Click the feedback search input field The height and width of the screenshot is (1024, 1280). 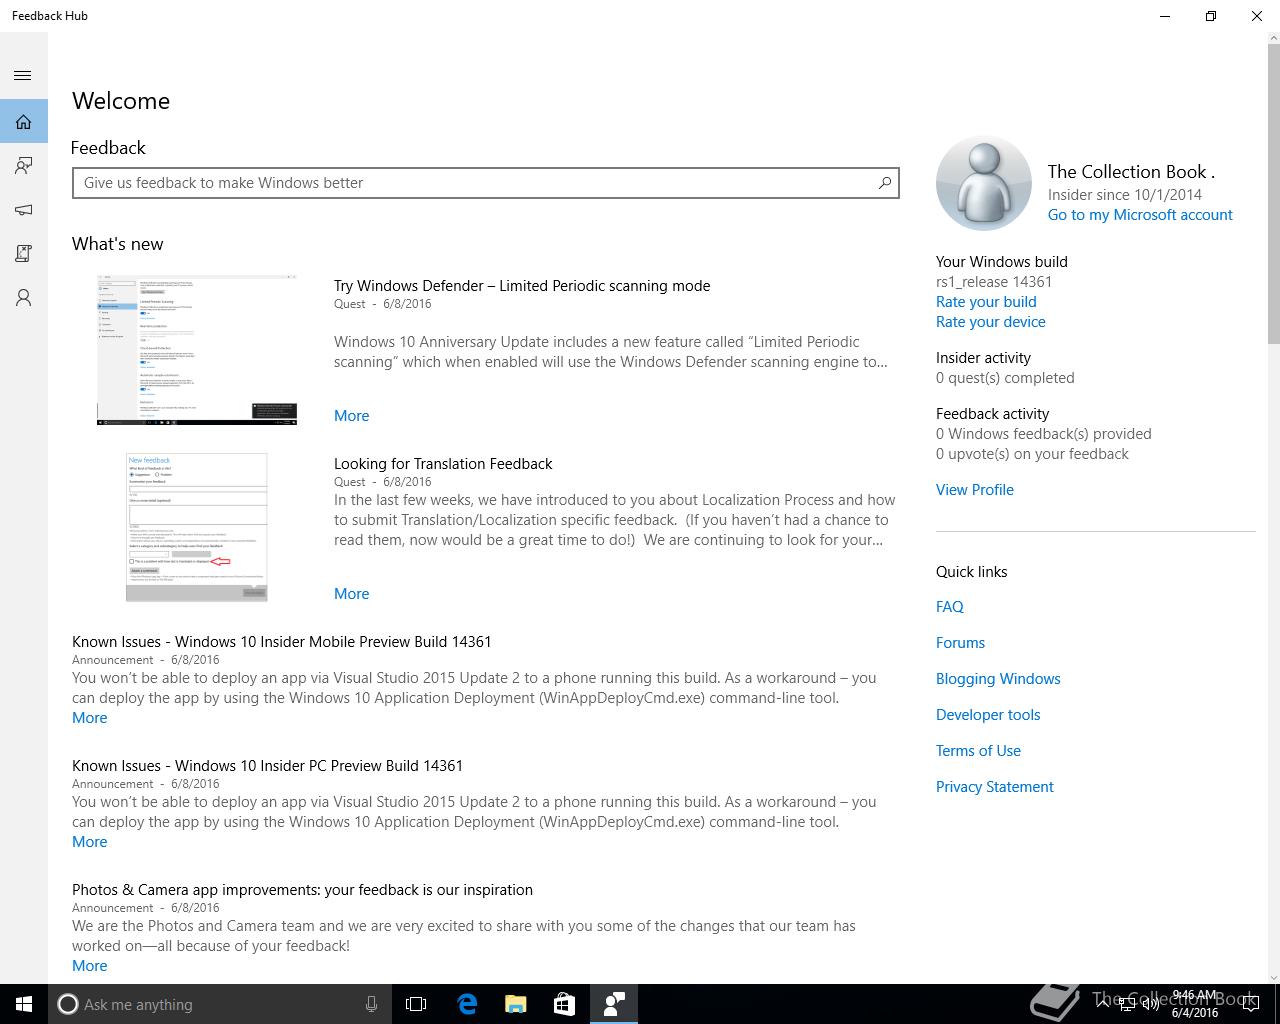(486, 183)
